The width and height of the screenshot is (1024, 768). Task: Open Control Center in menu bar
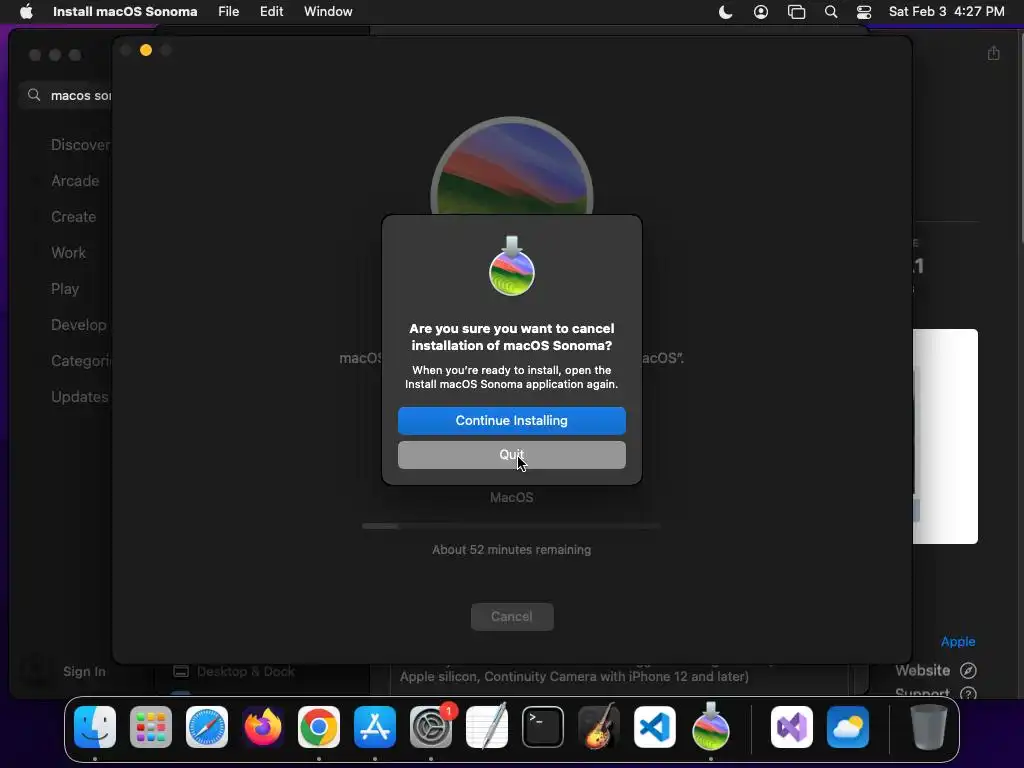[x=864, y=12]
